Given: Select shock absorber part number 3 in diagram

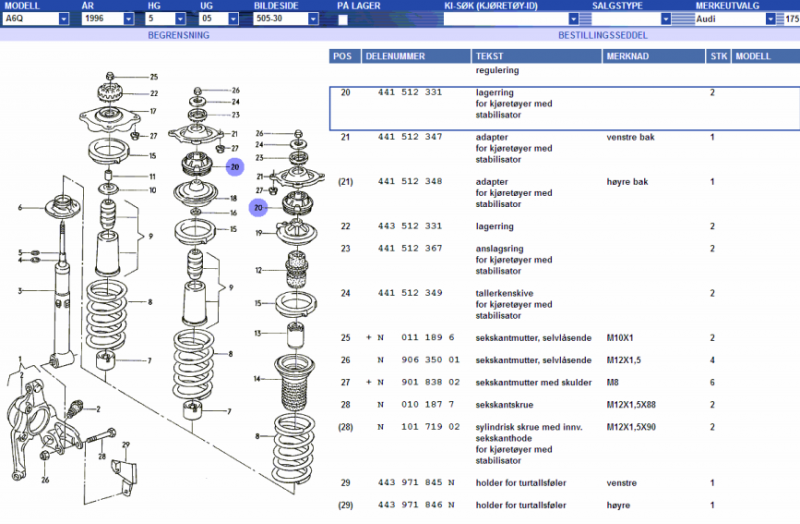Looking at the screenshot, I should pos(19,291).
